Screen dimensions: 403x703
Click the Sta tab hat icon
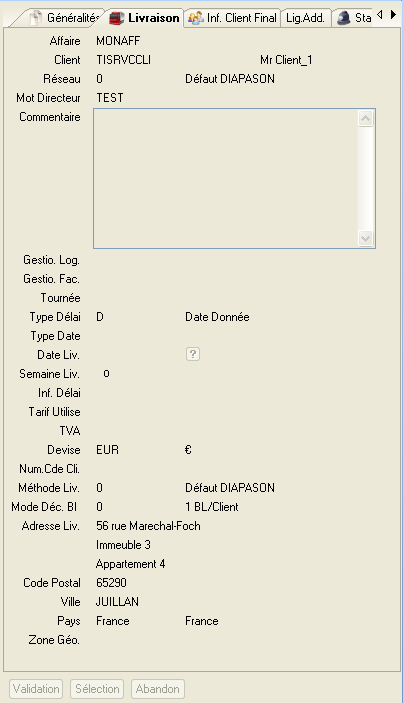click(343, 18)
